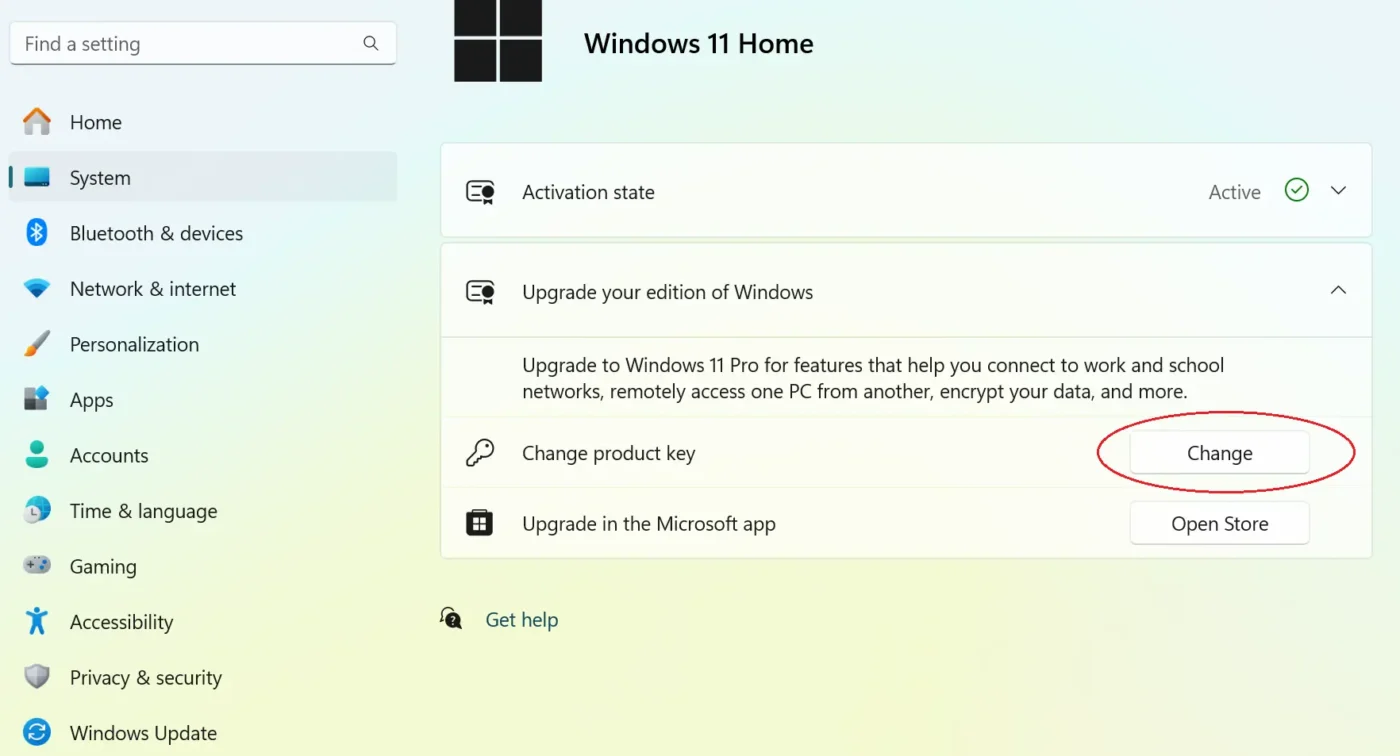Open Personalization settings

tap(203, 344)
